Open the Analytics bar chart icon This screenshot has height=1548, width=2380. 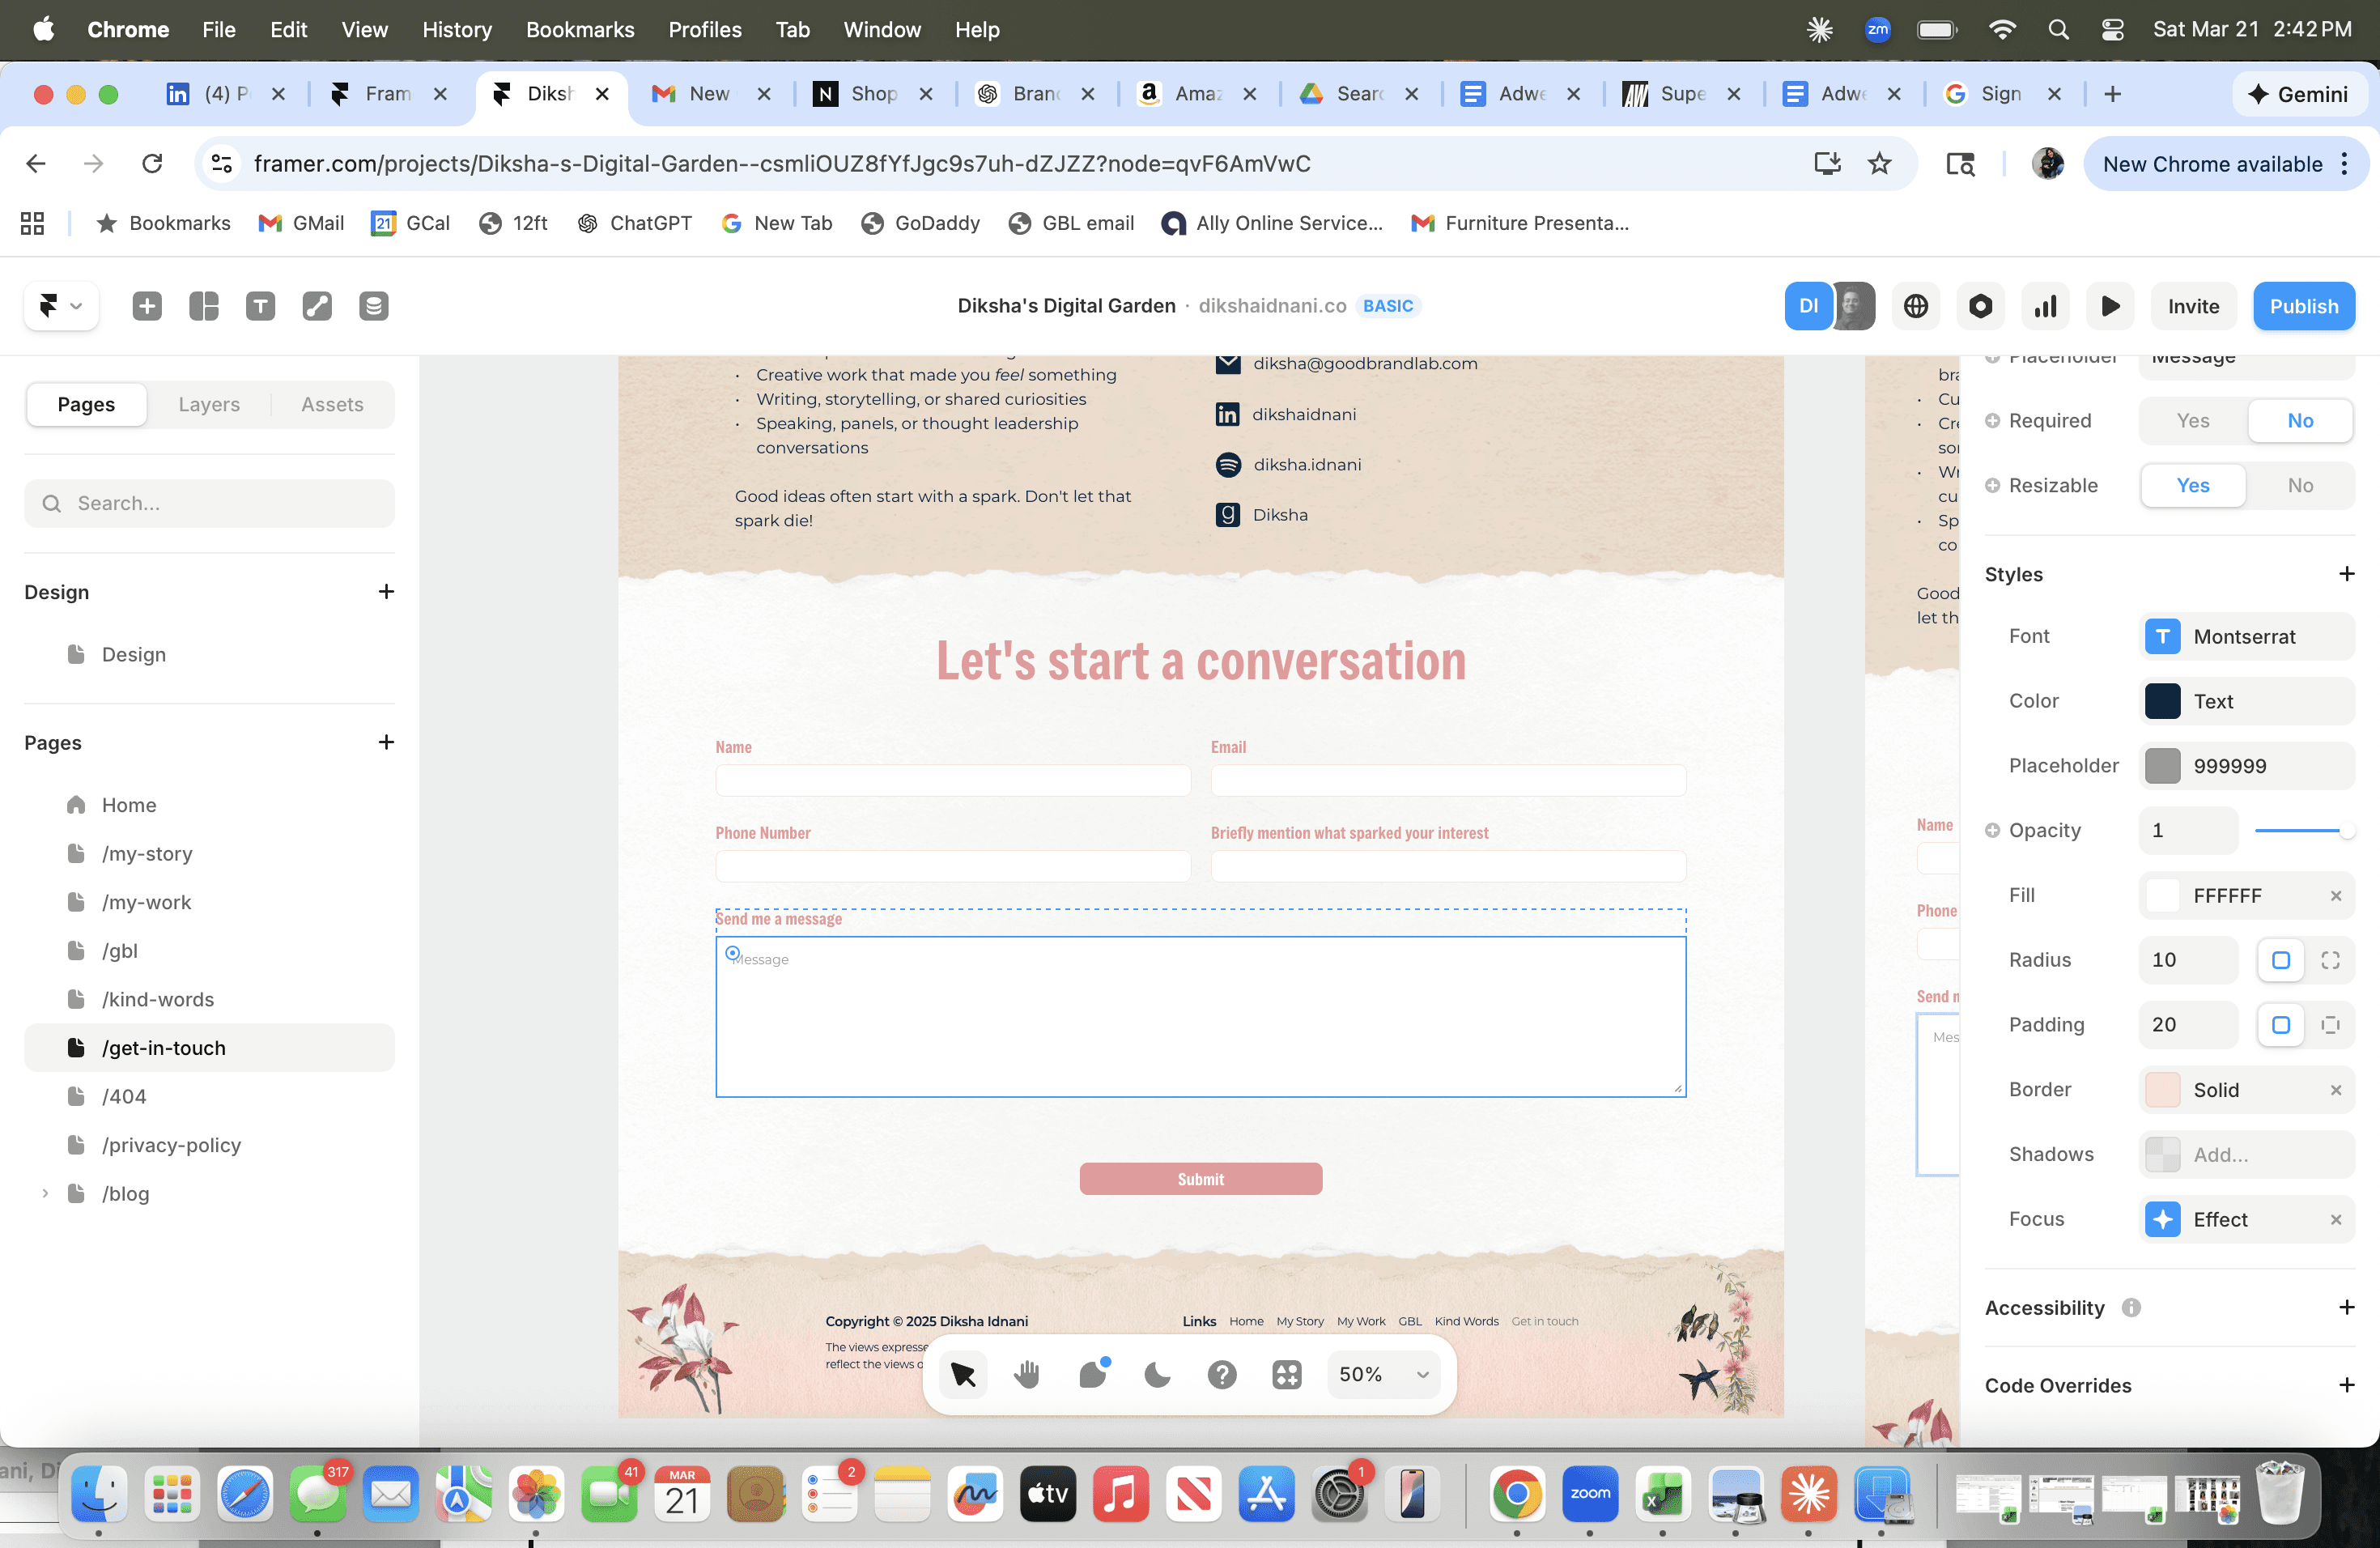(x=2045, y=306)
